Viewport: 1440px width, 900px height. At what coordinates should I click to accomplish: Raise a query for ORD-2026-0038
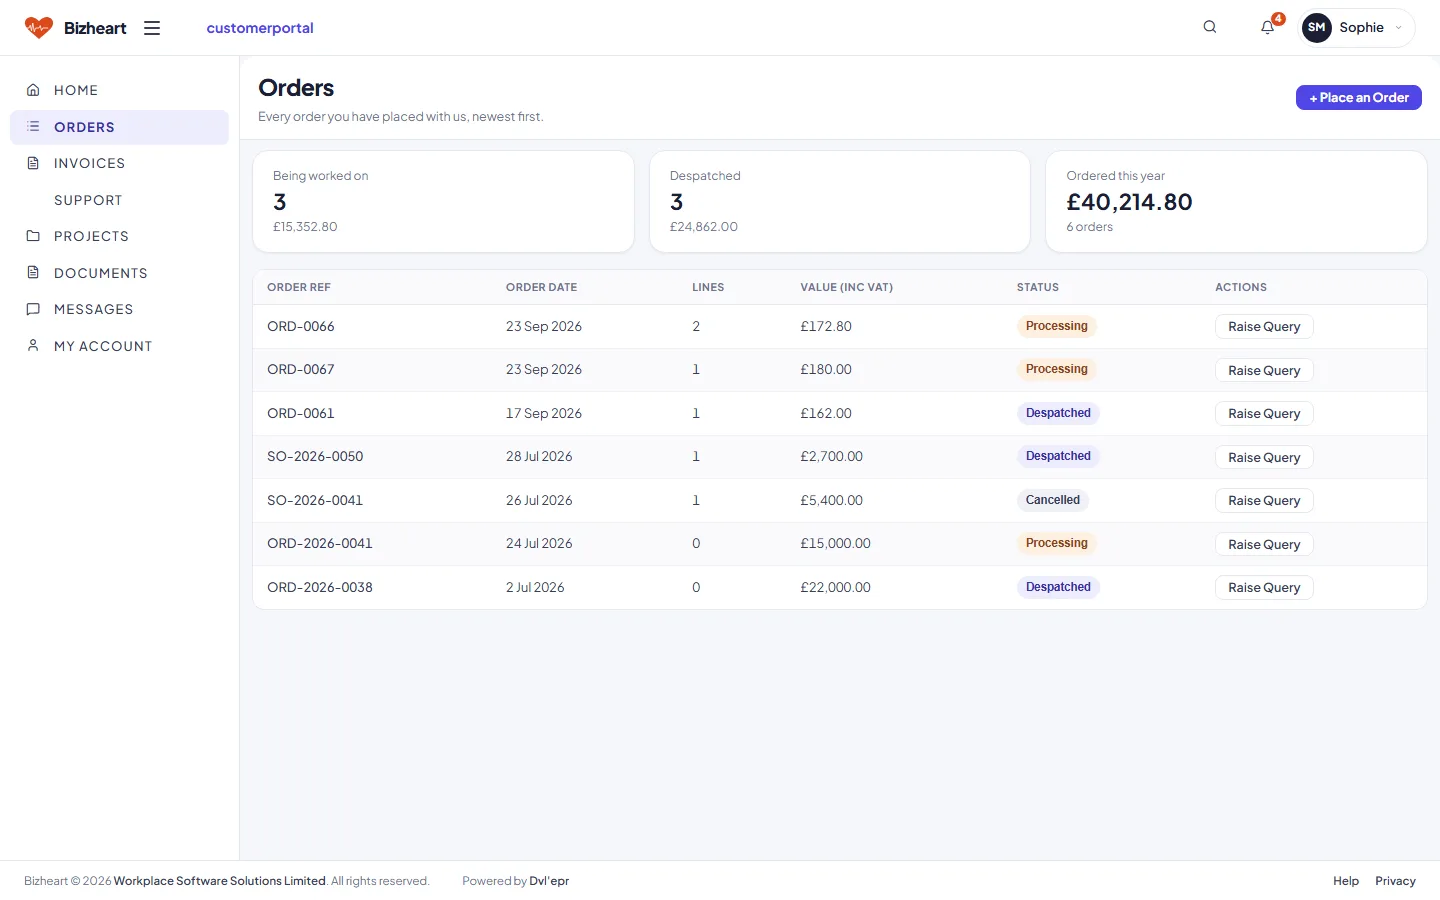[1264, 588]
